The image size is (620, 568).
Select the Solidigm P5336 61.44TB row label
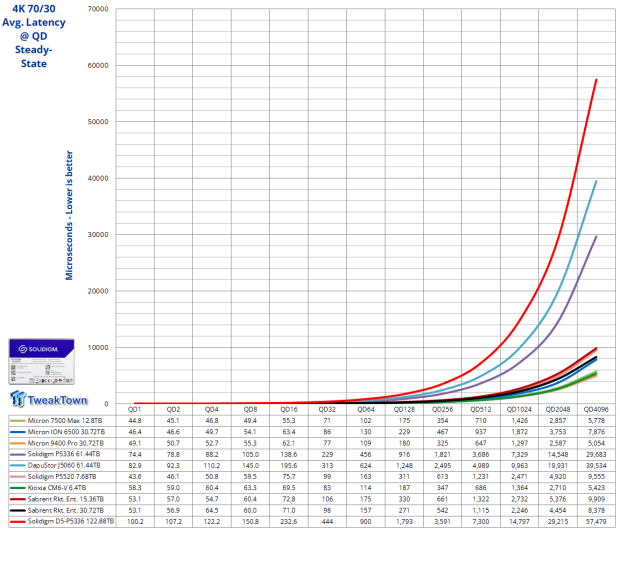tap(64, 454)
